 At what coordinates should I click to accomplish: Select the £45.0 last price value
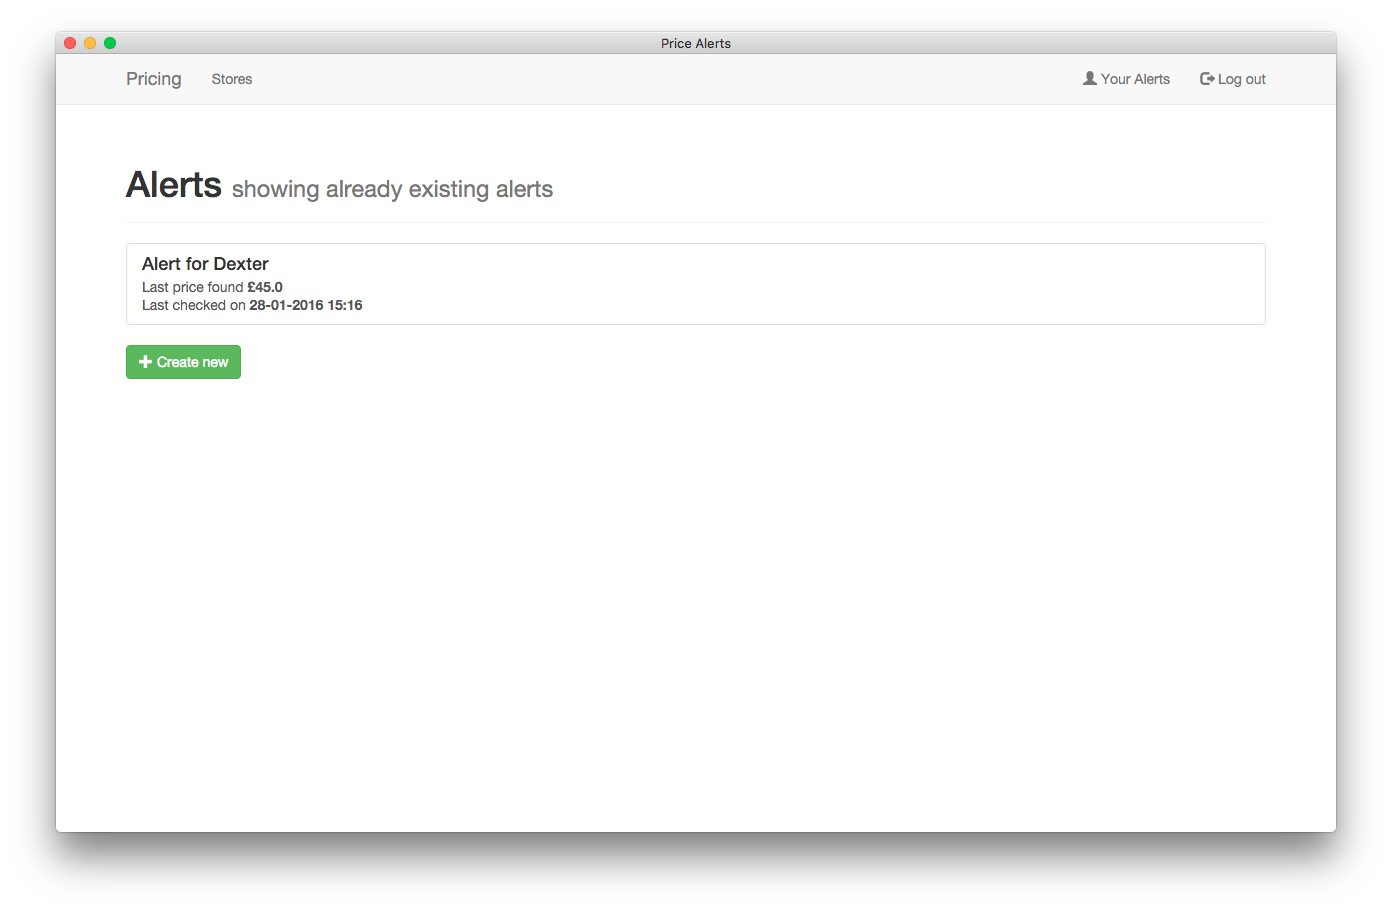[x=265, y=287]
